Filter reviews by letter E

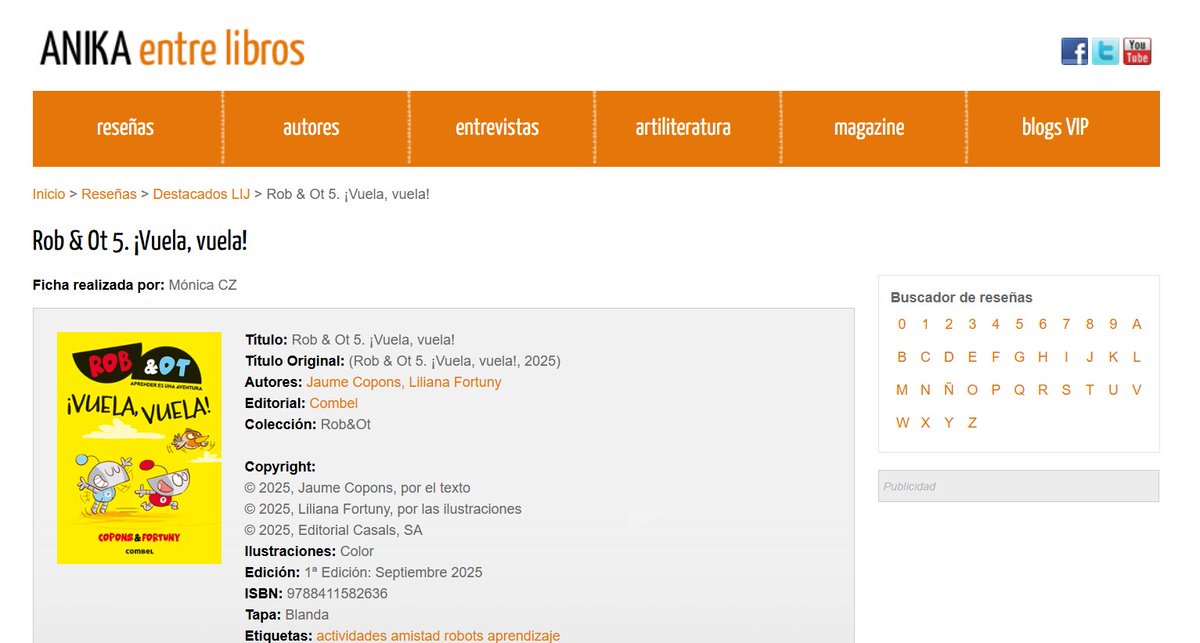pos(972,357)
